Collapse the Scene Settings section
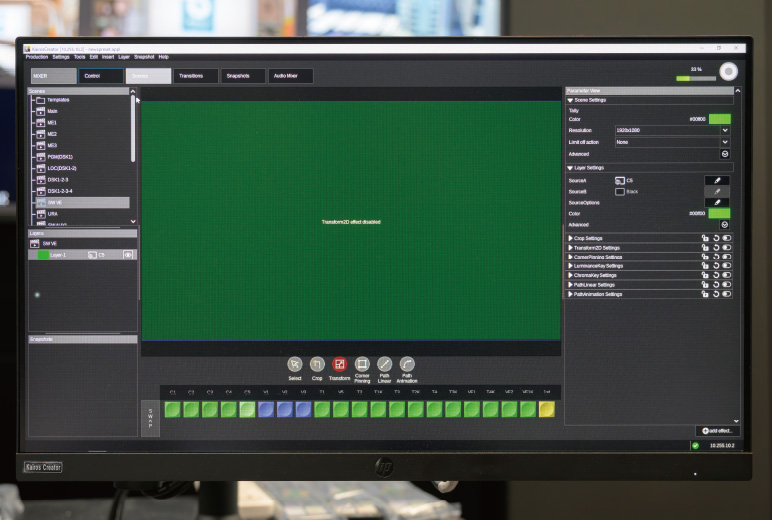This screenshot has width=772, height=520. pyautogui.click(x=570, y=100)
